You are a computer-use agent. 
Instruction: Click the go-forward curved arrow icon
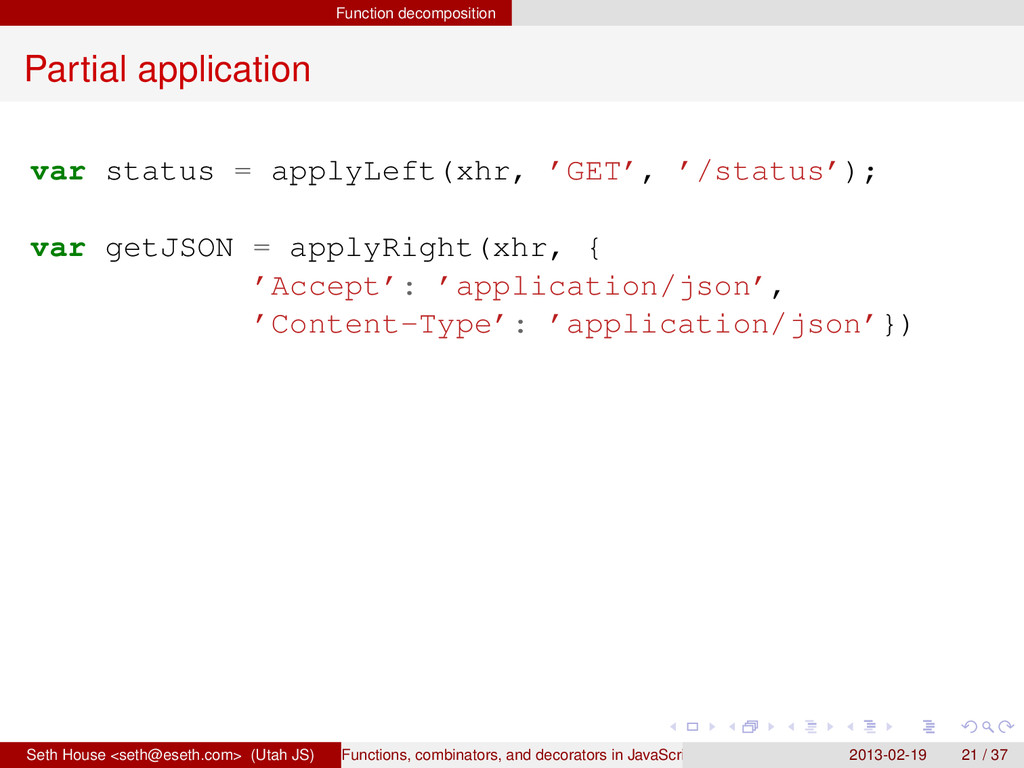(x=1006, y=726)
